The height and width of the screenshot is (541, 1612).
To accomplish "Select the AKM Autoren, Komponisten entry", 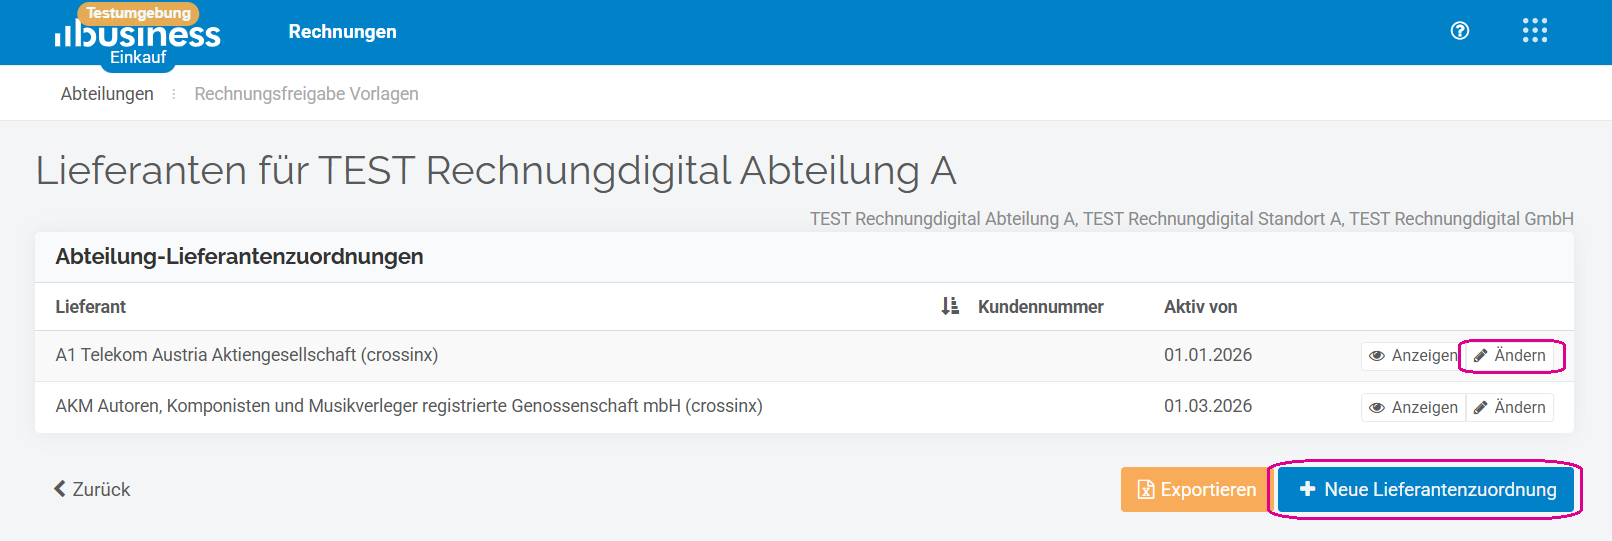I will (x=409, y=406).
